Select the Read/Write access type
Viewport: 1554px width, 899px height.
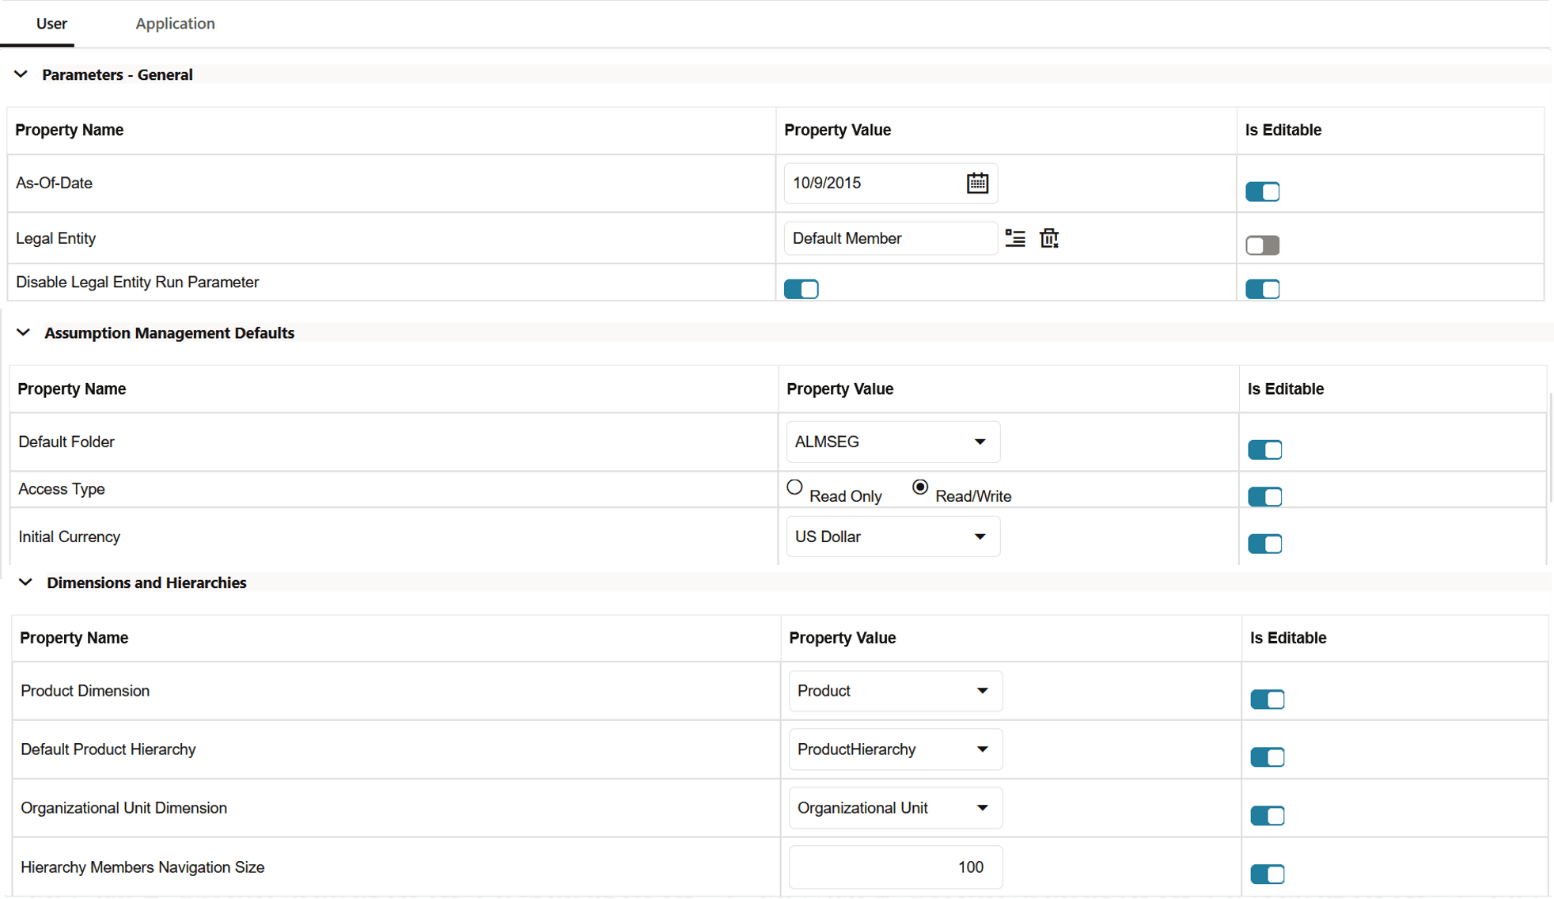[x=920, y=487]
